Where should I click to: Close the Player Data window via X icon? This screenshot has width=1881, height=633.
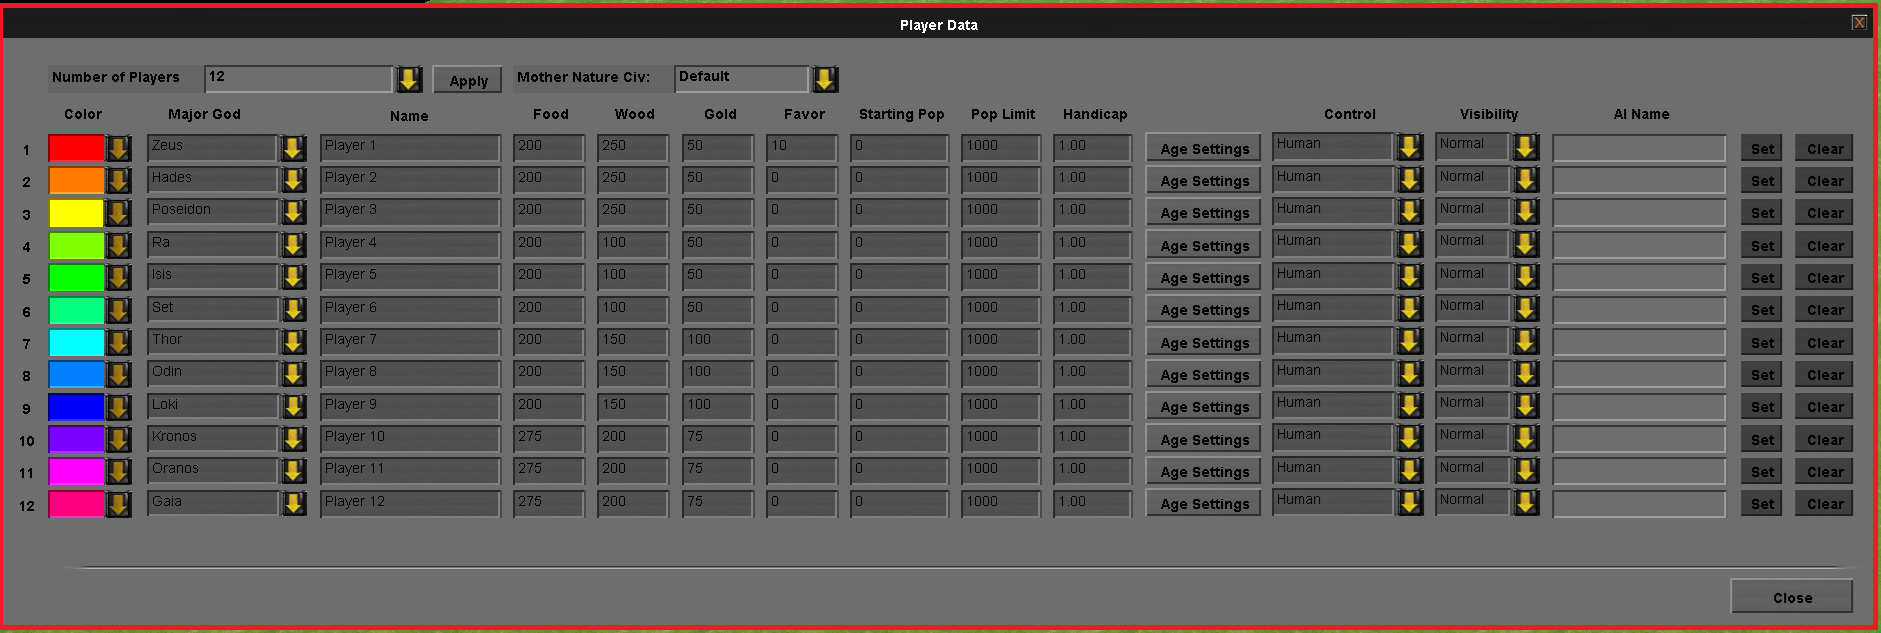(1859, 22)
